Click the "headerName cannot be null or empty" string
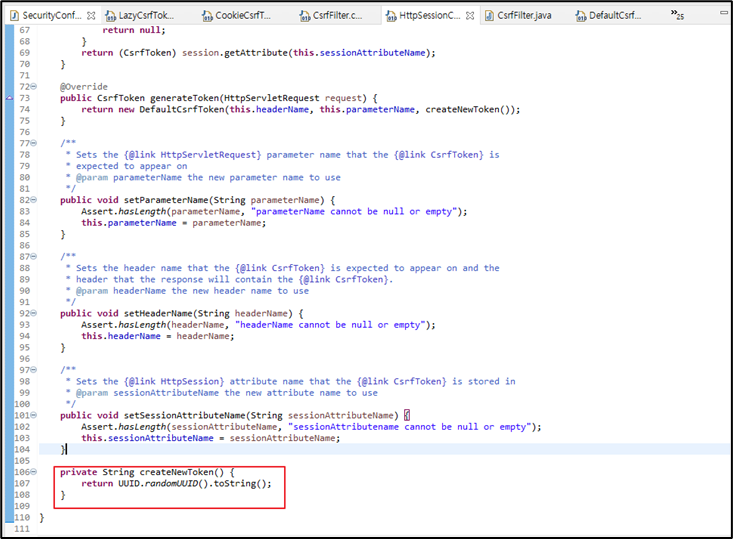 [x=330, y=325]
